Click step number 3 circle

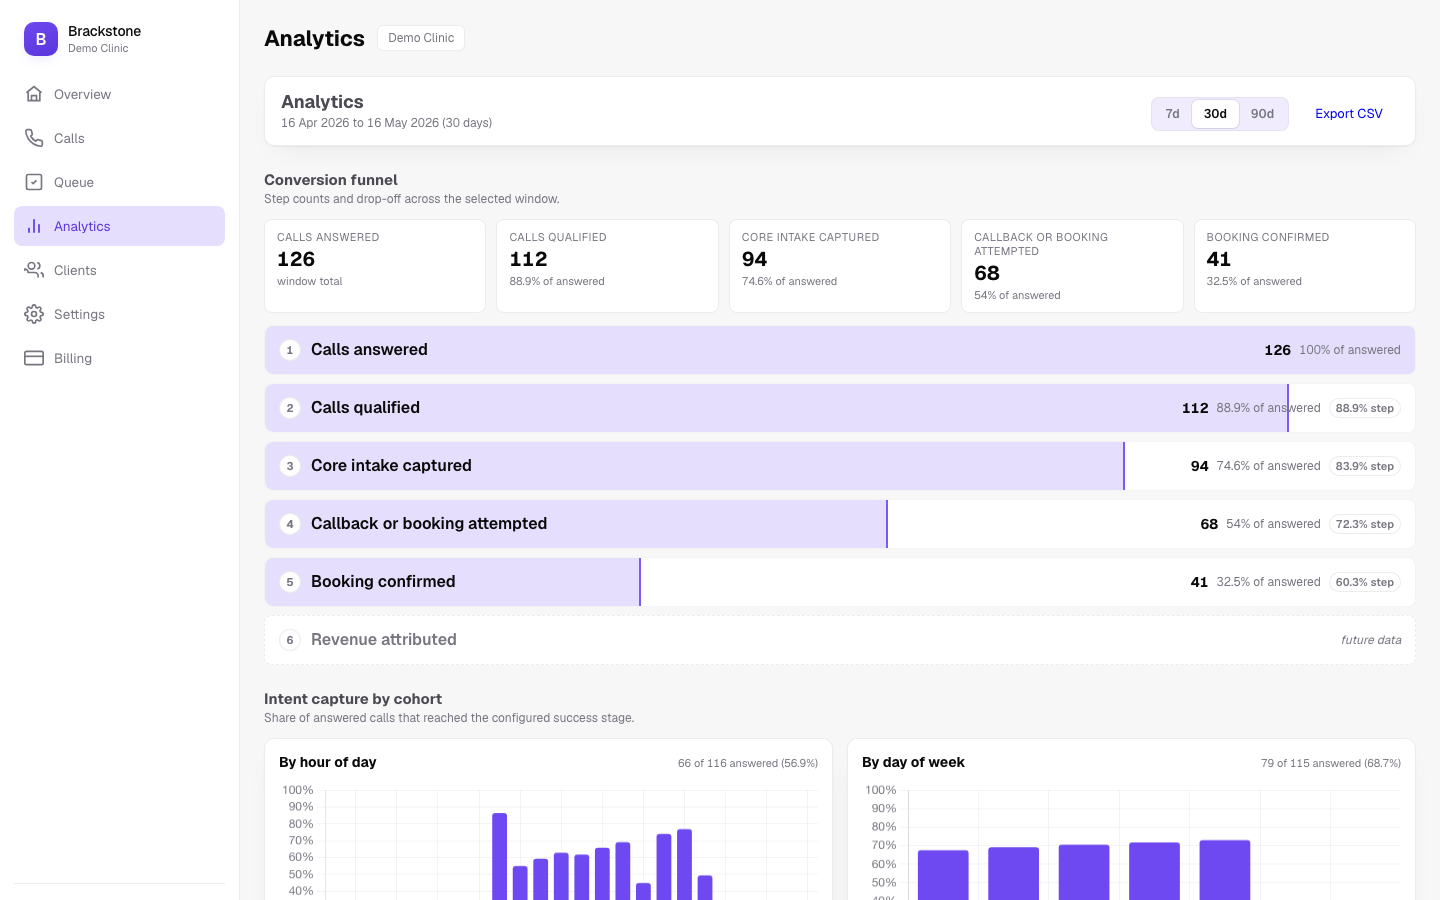click(x=290, y=466)
